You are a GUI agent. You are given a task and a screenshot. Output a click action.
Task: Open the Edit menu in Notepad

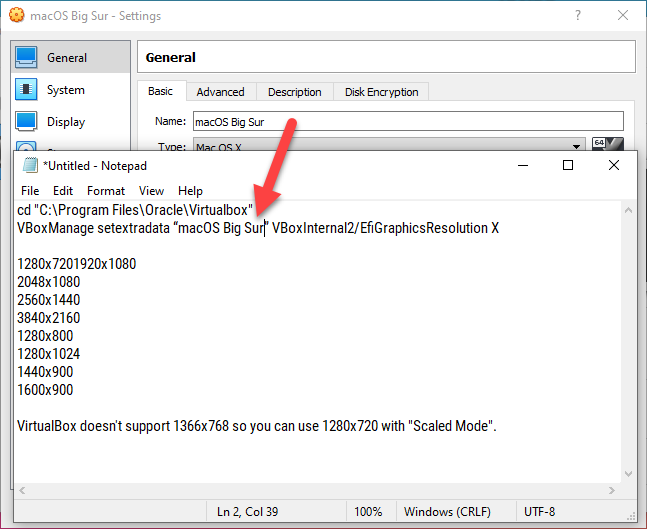[63, 190]
